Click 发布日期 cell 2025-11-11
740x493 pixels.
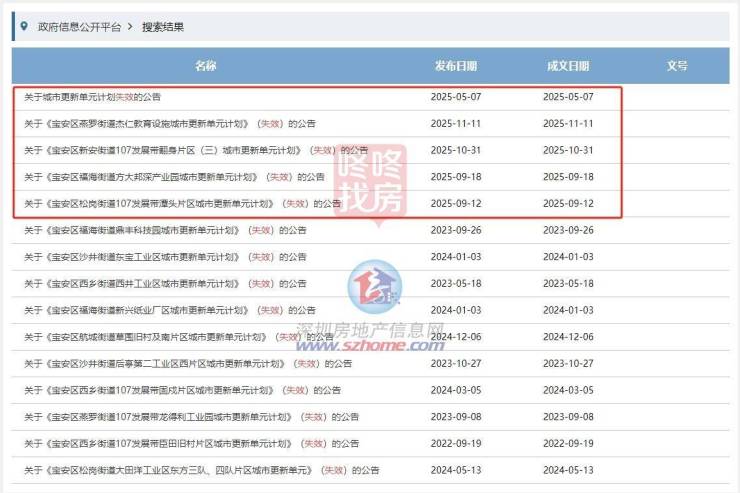tap(456, 124)
